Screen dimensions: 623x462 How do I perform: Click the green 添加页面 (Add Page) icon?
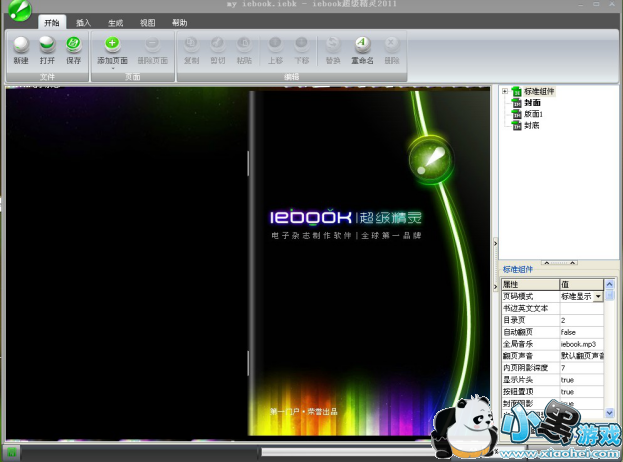coord(112,45)
